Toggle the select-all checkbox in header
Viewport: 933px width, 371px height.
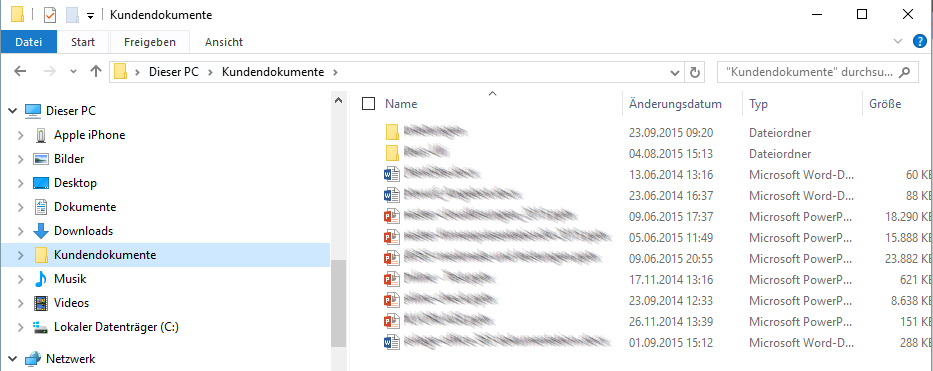pos(368,104)
